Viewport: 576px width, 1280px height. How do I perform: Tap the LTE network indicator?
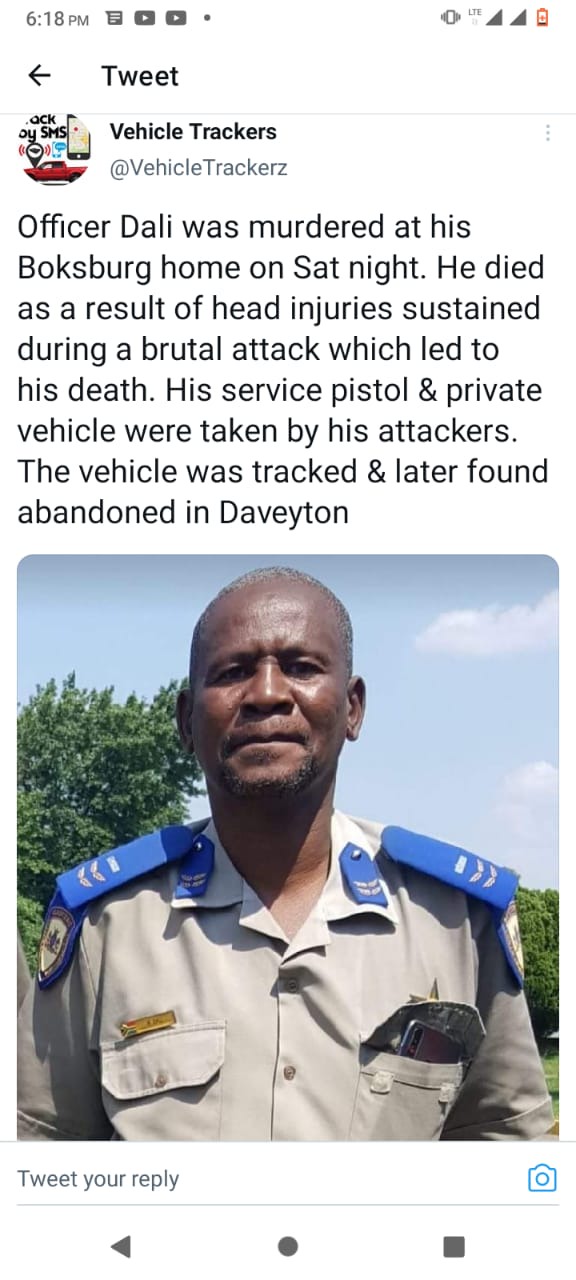point(474,14)
